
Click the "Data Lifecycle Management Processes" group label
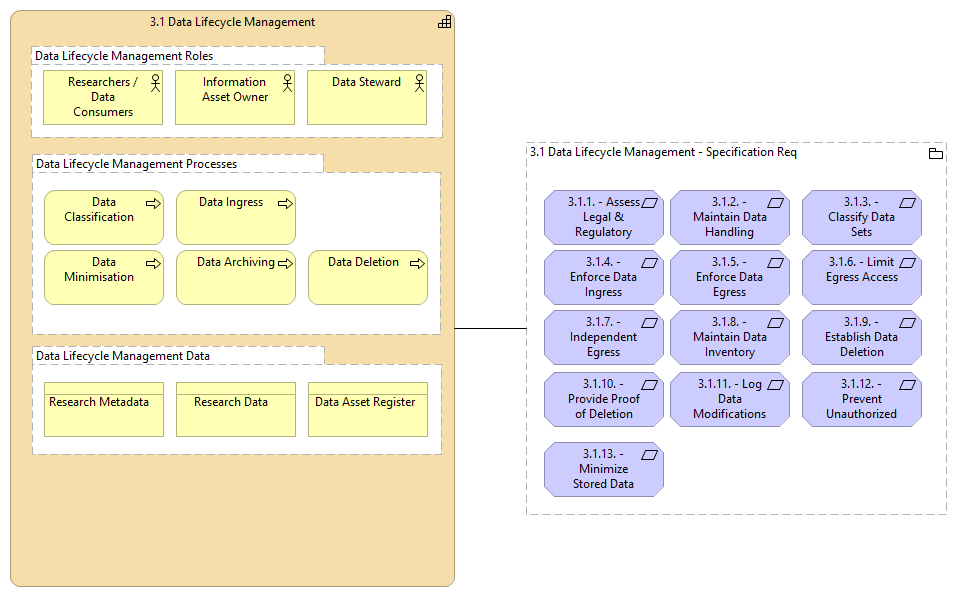tap(136, 164)
